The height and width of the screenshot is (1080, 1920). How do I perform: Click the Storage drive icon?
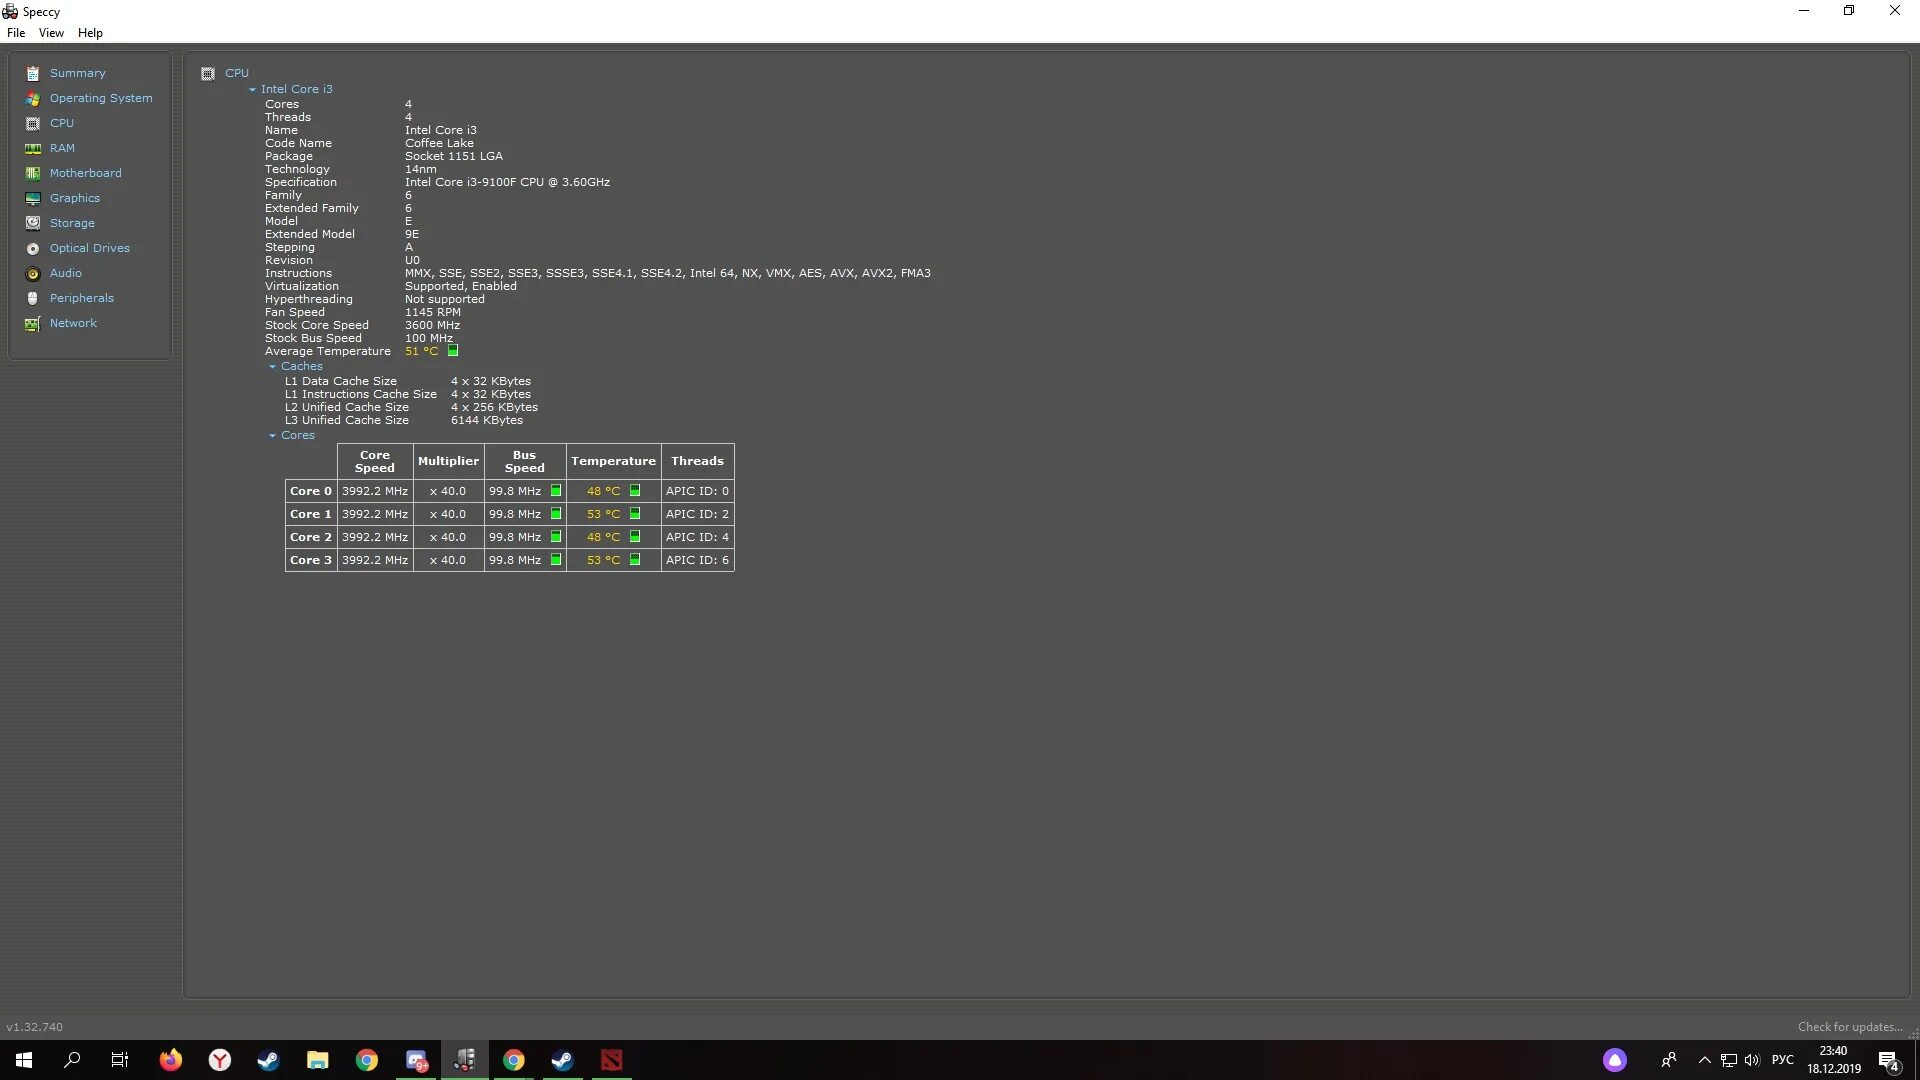coord(33,224)
